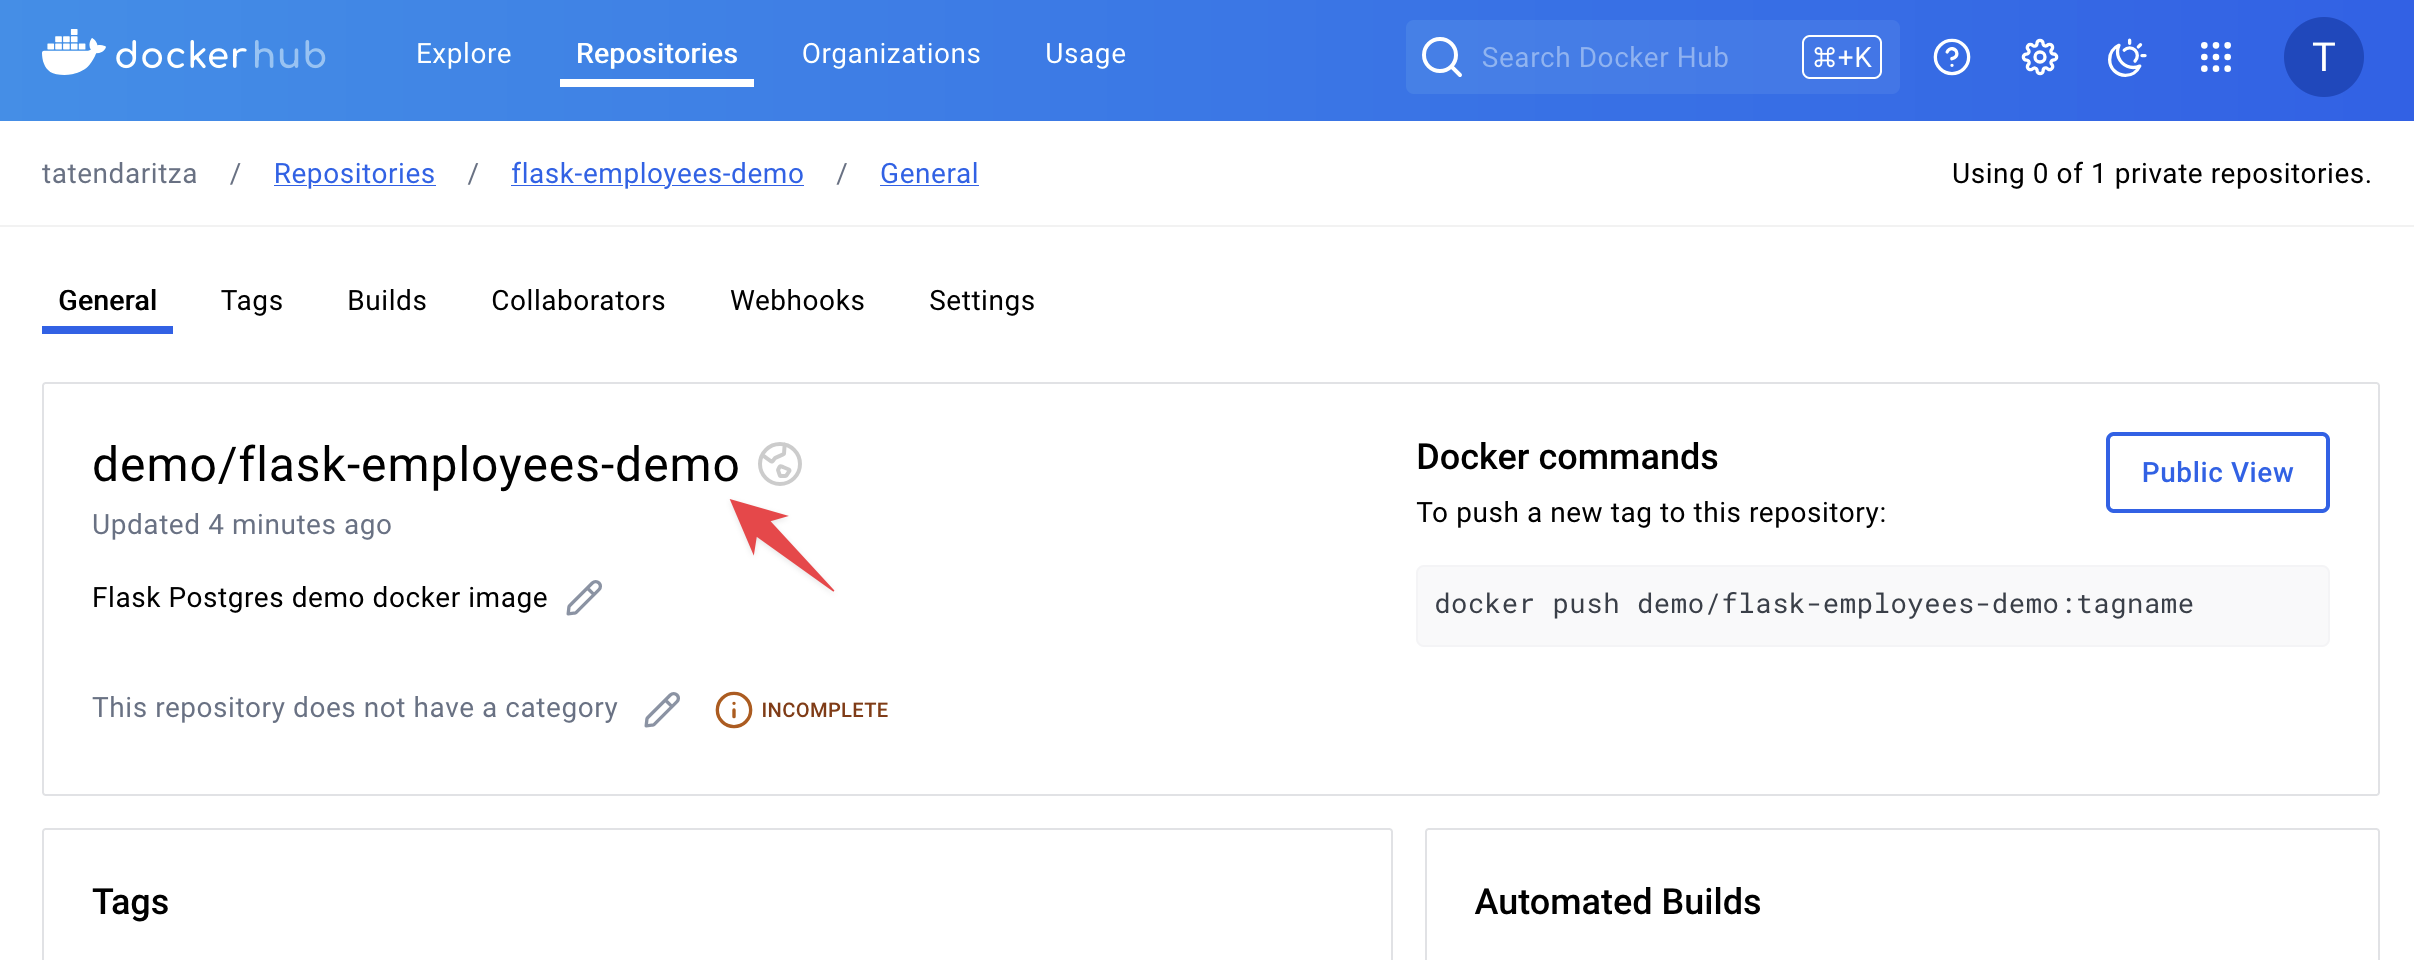Open Organizations in top navigation
This screenshot has width=2414, height=960.
point(891,54)
